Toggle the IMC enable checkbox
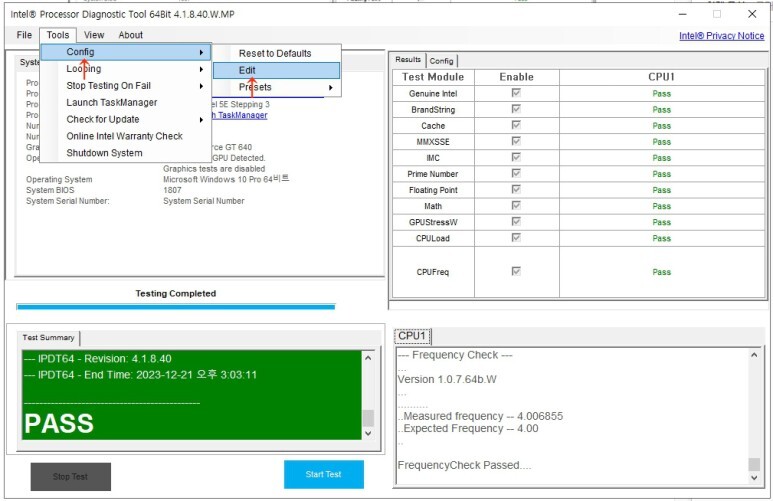773x501 pixels. (x=516, y=157)
